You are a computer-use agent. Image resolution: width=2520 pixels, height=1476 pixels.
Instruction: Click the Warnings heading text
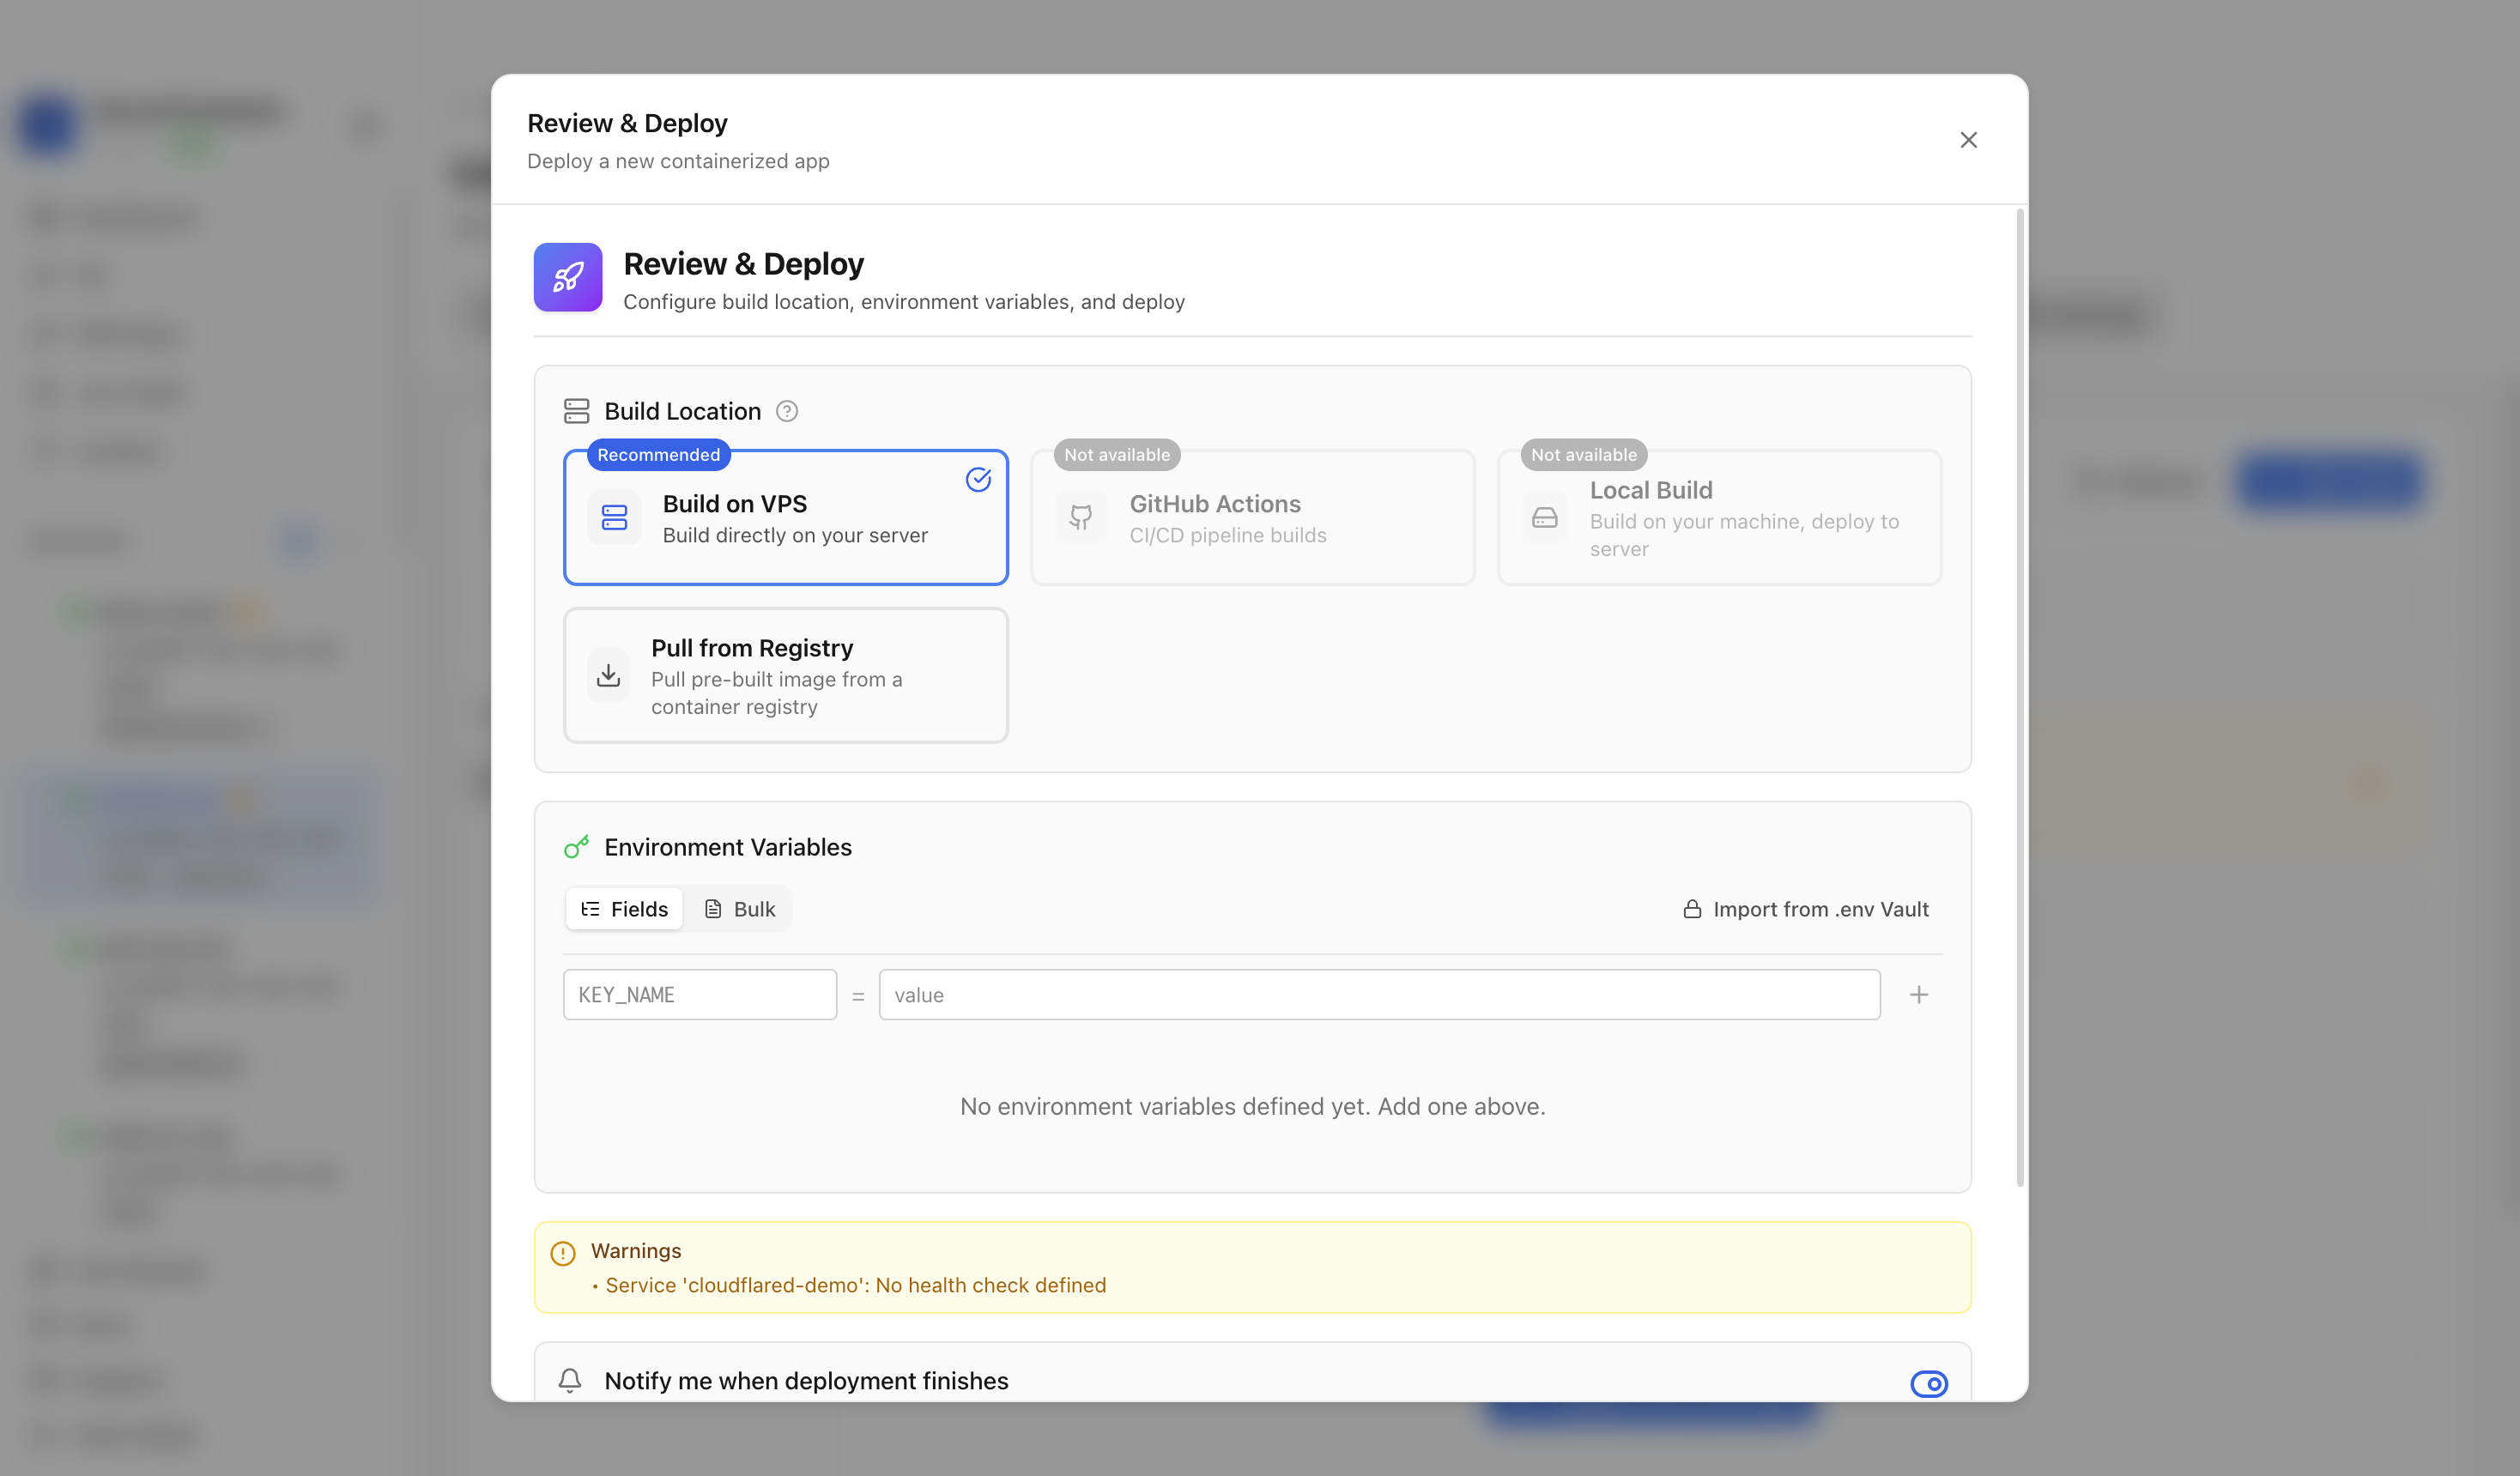pyautogui.click(x=635, y=1251)
